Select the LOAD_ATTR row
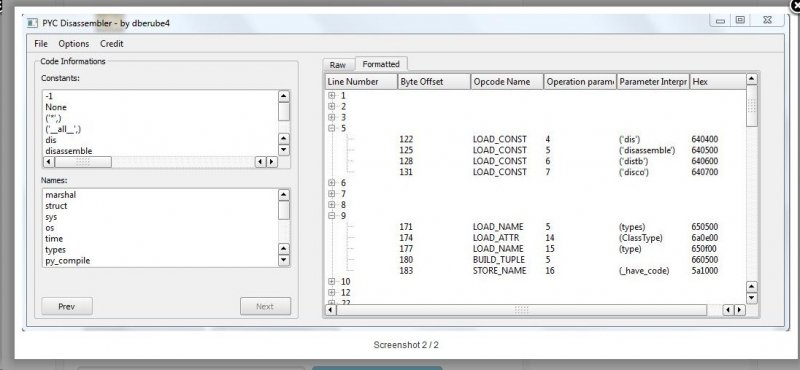The height and width of the screenshot is (370, 800). tap(536, 238)
